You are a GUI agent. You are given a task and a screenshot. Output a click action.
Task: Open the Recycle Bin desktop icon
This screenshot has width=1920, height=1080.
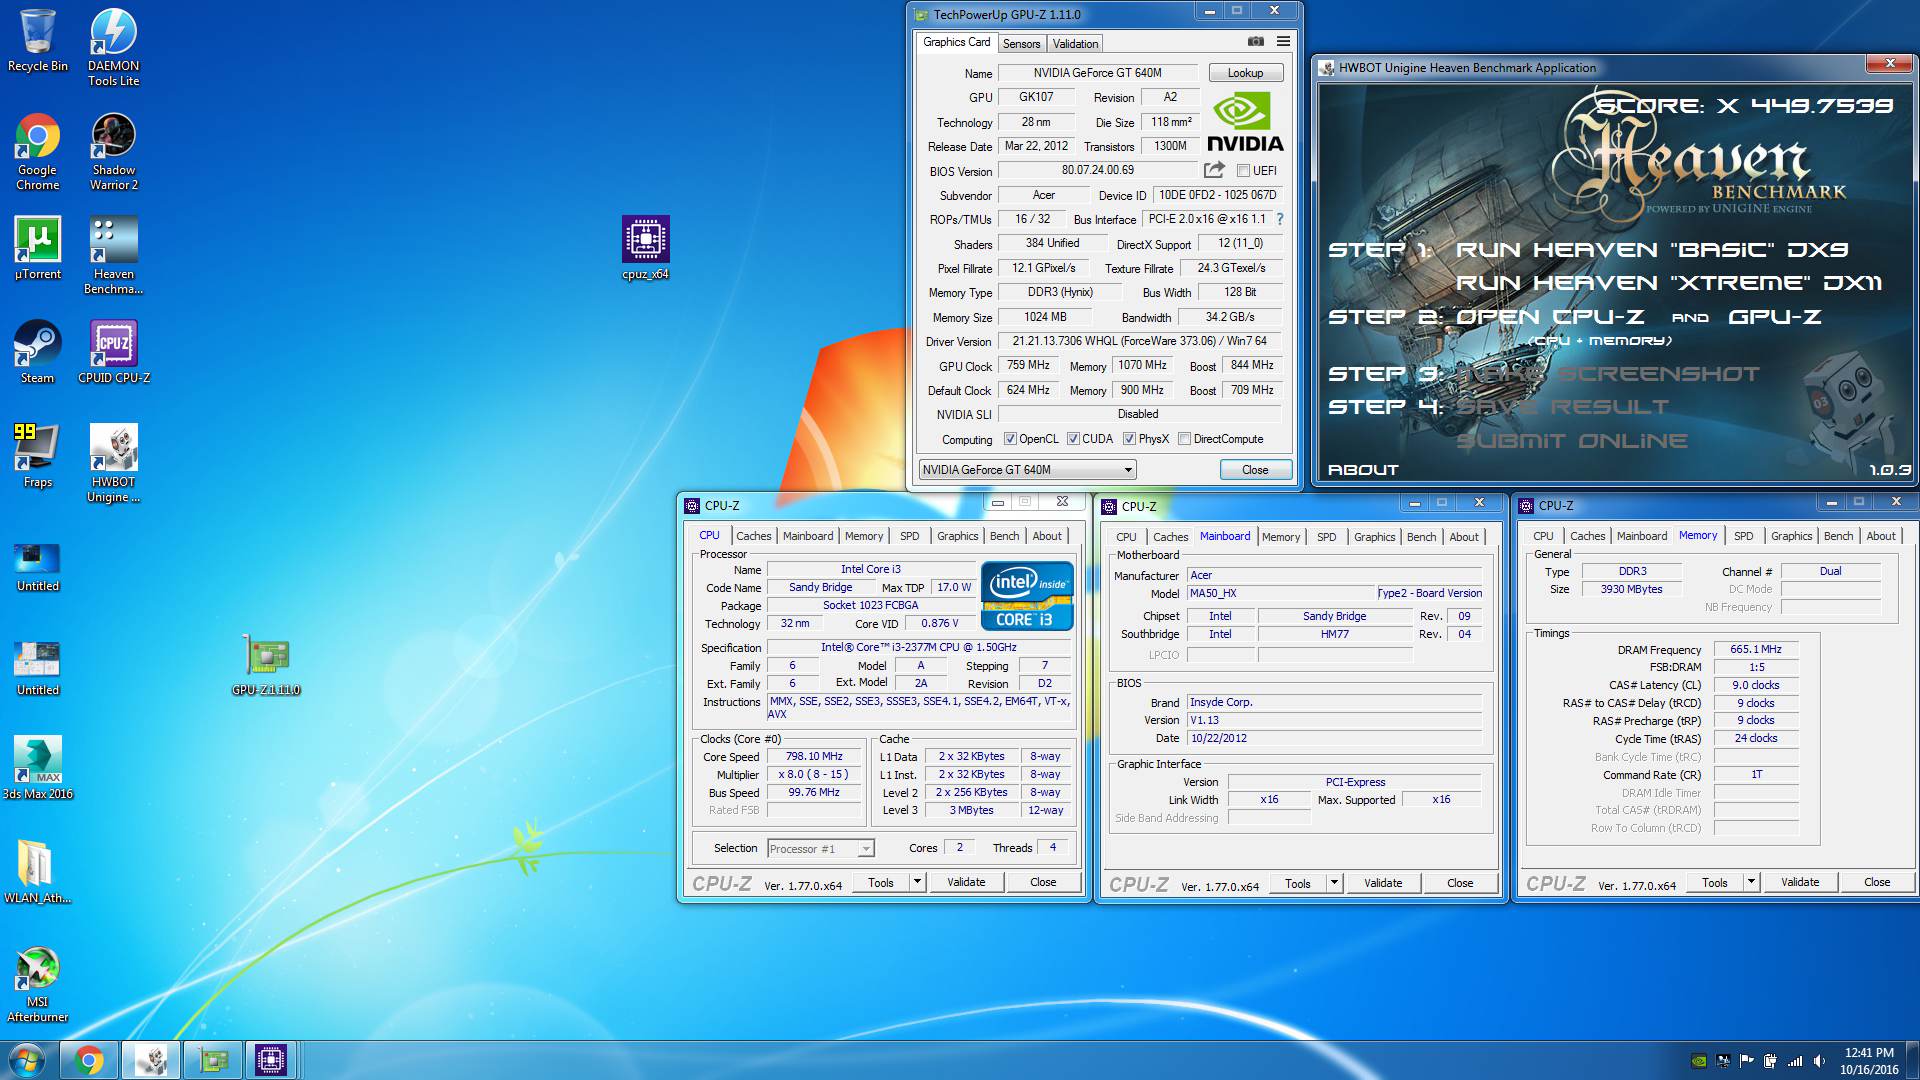(38, 41)
